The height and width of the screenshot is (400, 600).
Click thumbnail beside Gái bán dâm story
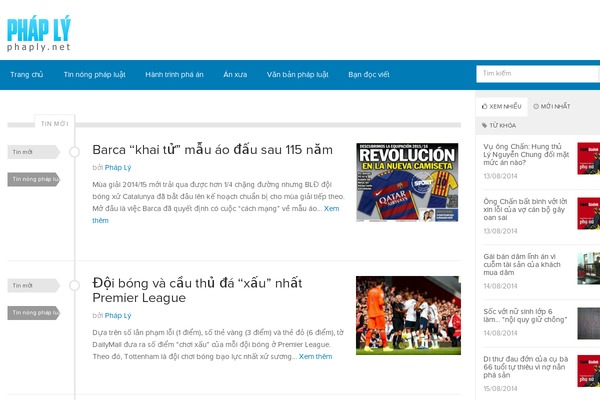tap(589, 268)
